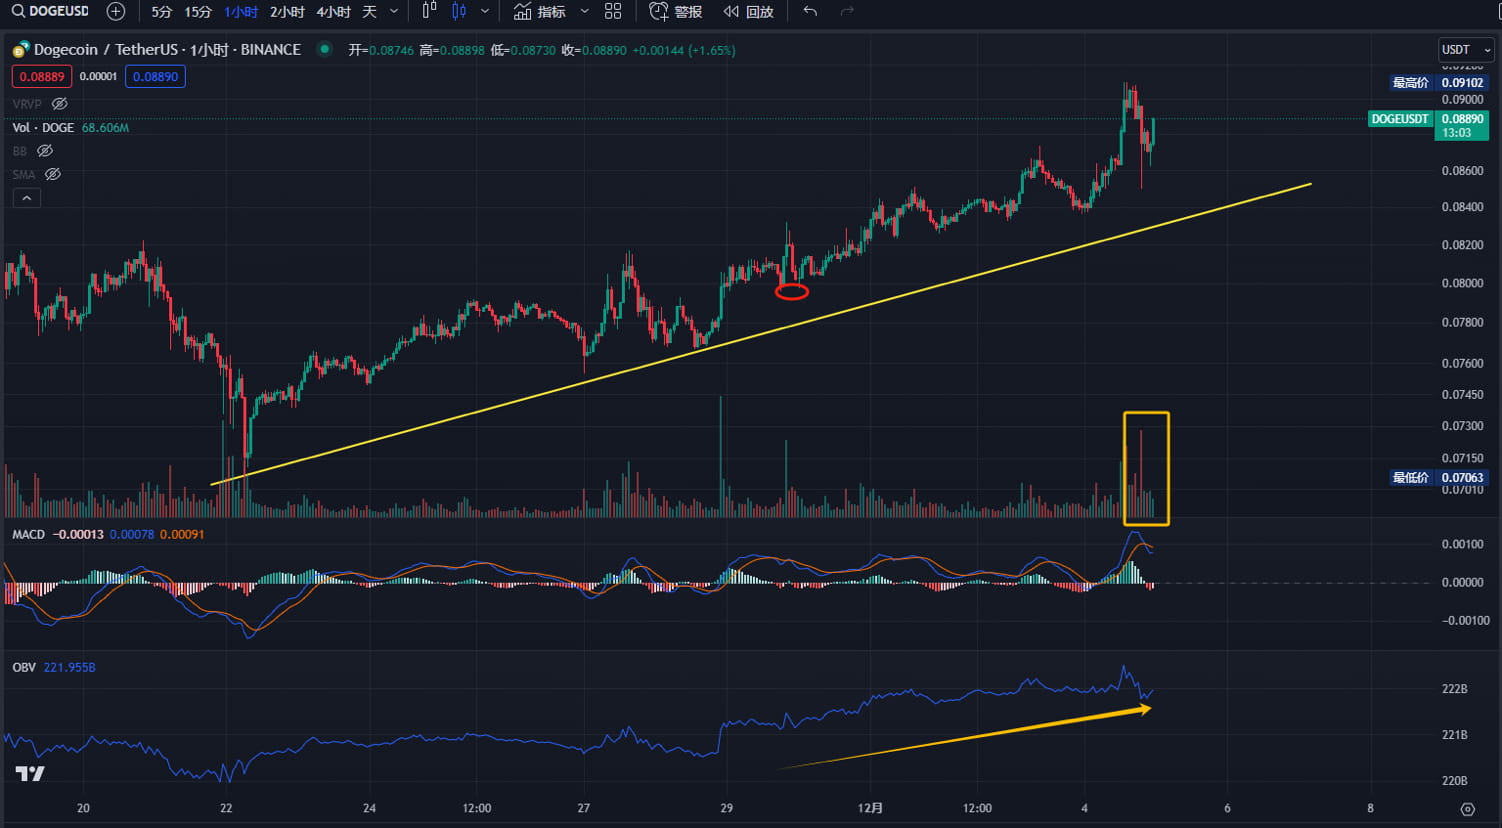The width and height of the screenshot is (1502, 828).
Task: Select the yellow ascending trendline
Action: [760, 335]
